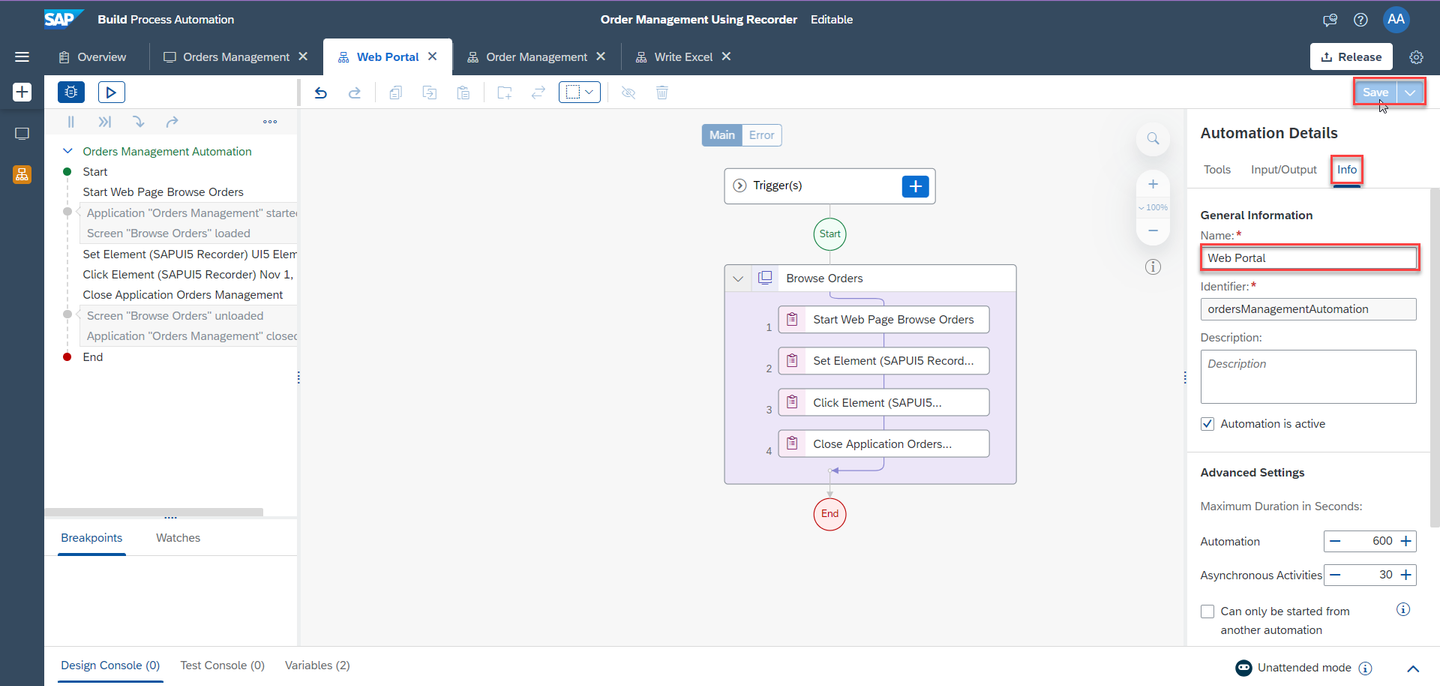Viewport: 1440px width, 686px height.
Task: Click the Name field containing Web Portal
Action: [1308, 258]
